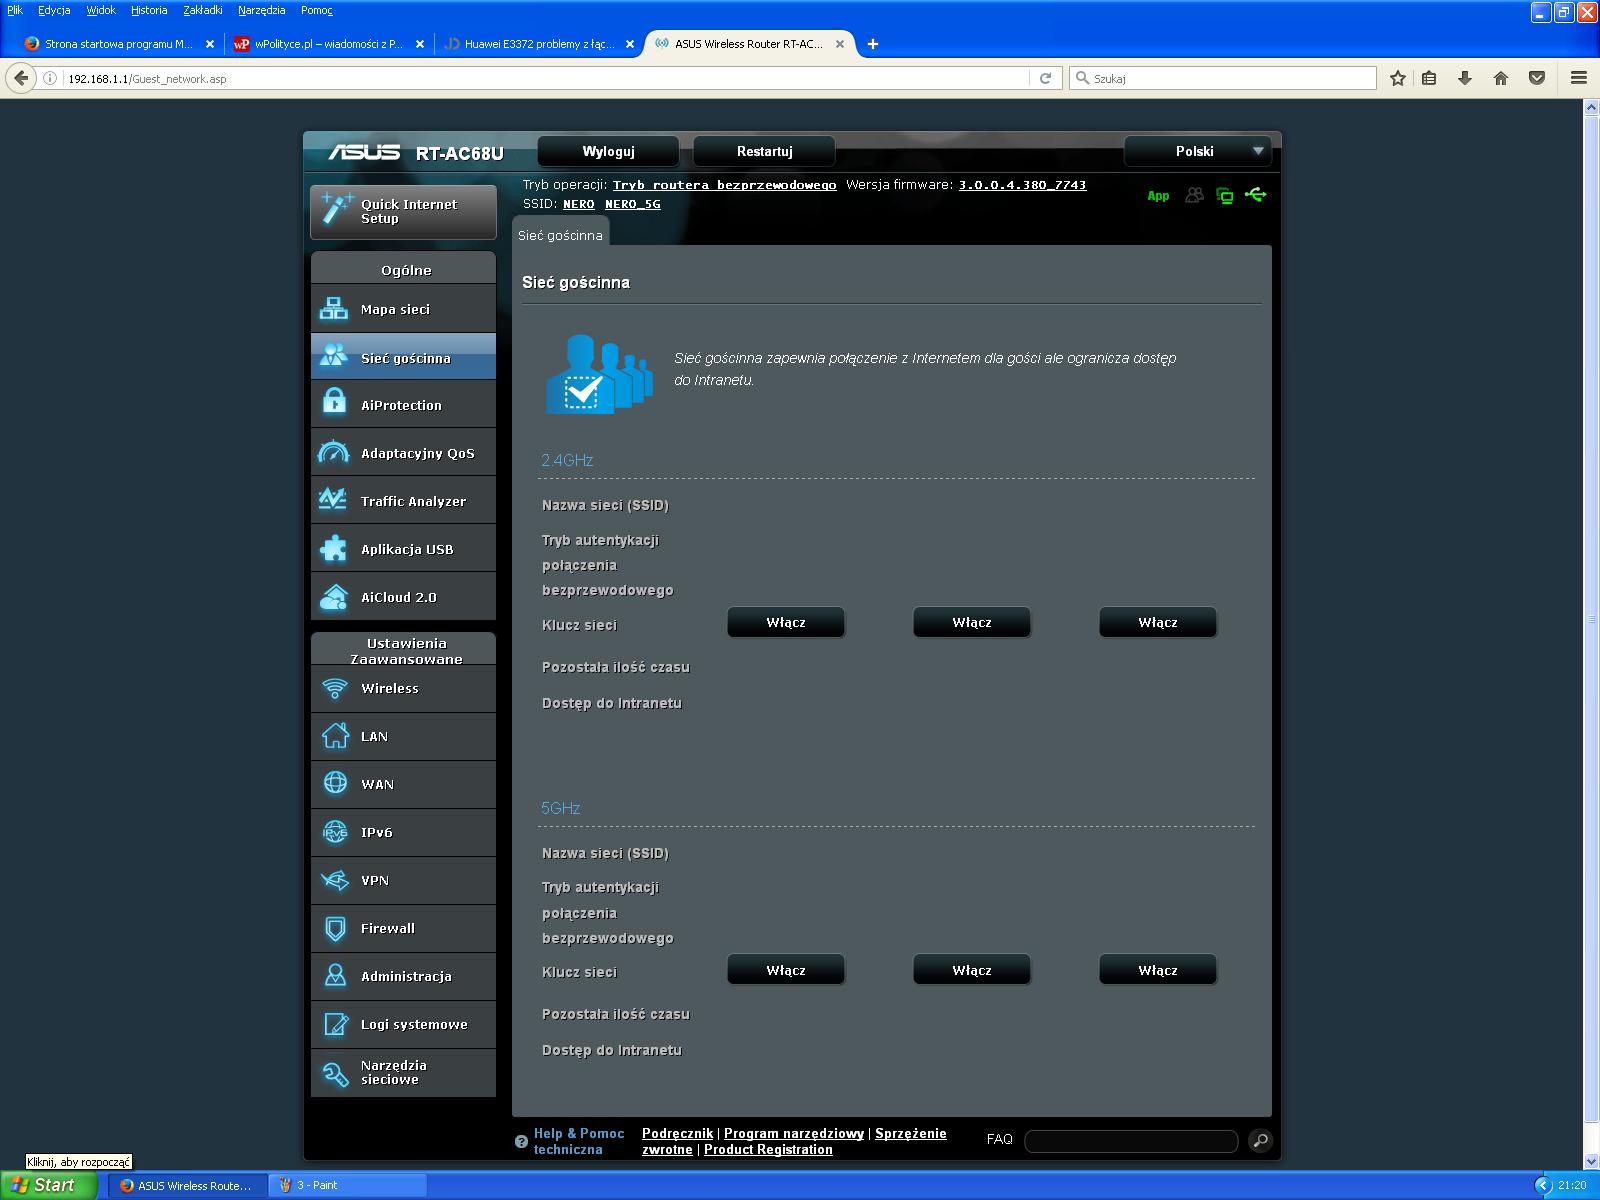Open the firmware version link
Screen dimensions: 1600x1200
click(1022, 185)
